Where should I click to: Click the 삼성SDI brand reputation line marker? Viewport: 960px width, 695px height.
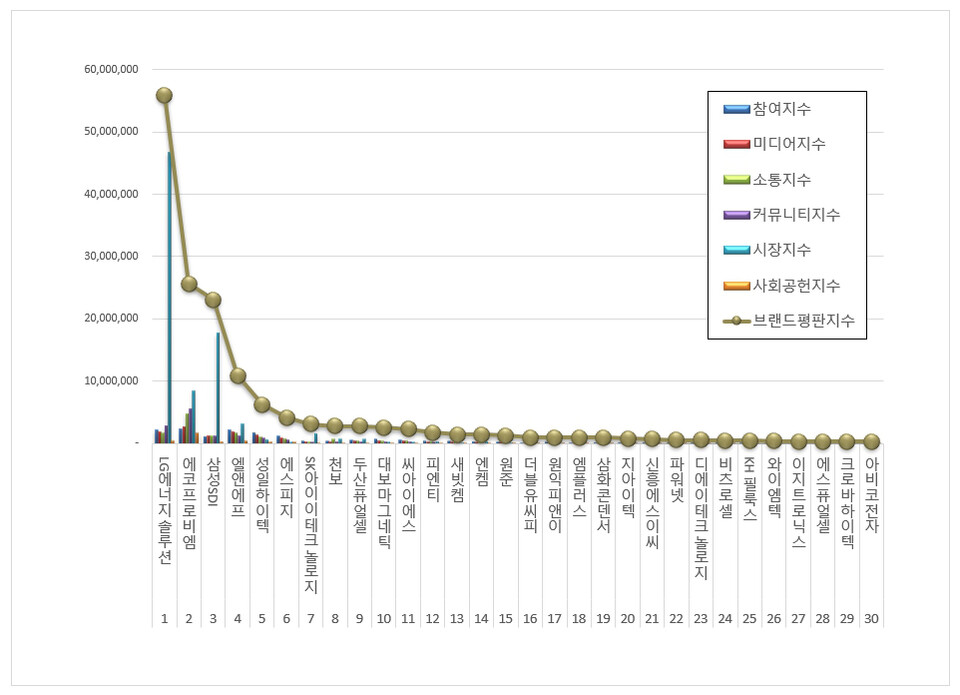[213, 300]
